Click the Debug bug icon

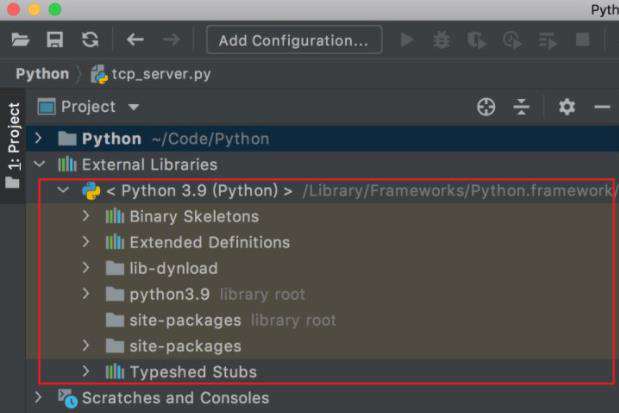pos(441,40)
